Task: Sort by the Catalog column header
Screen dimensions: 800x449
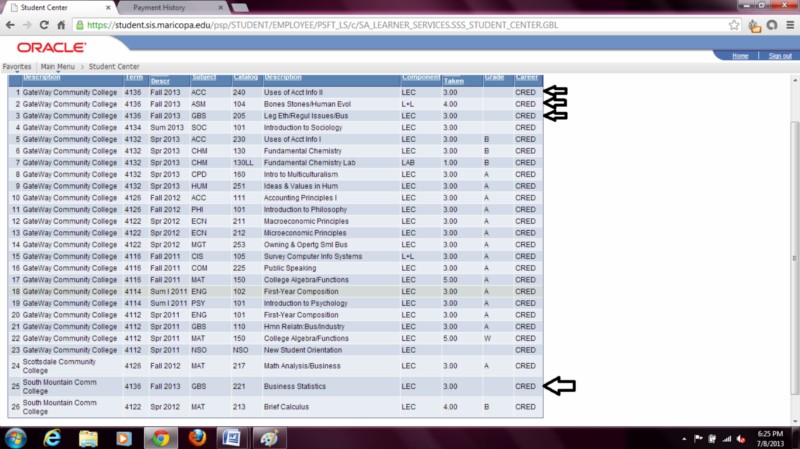Action: (x=245, y=77)
